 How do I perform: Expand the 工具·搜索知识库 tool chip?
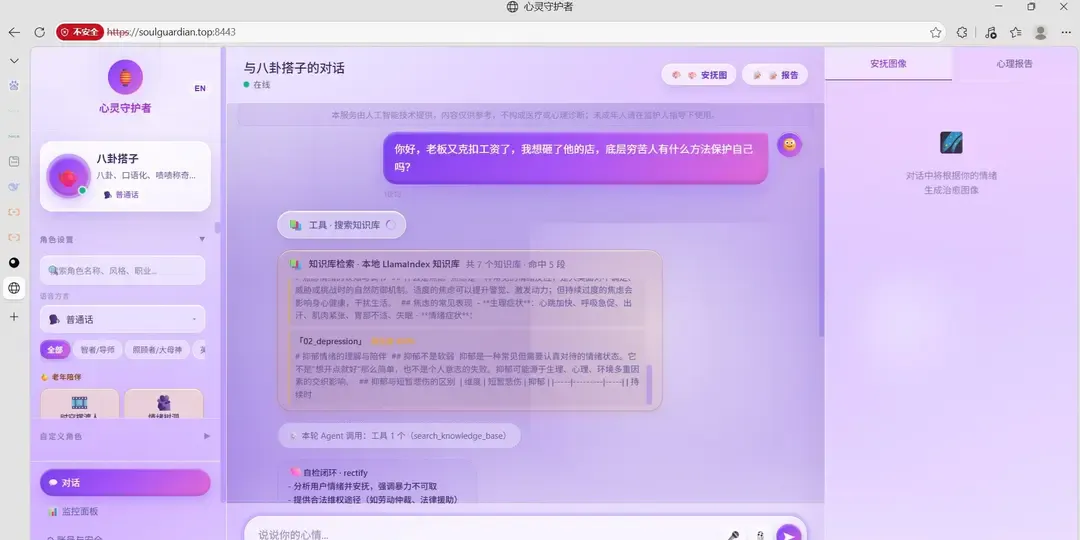[x=342, y=225]
